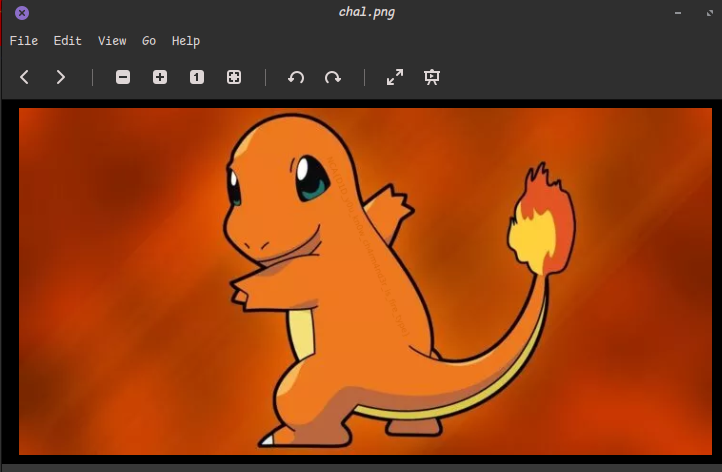Rotate the image clockwise
The width and height of the screenshot is (722, 472).
333,77
